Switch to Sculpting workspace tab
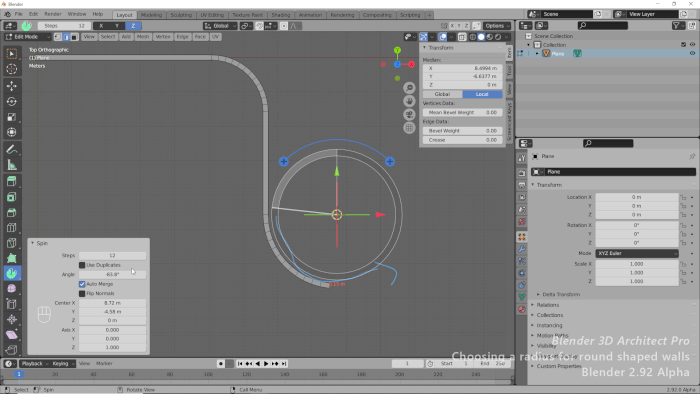Screen dimensions: 700x394 (x=181, y=15)
